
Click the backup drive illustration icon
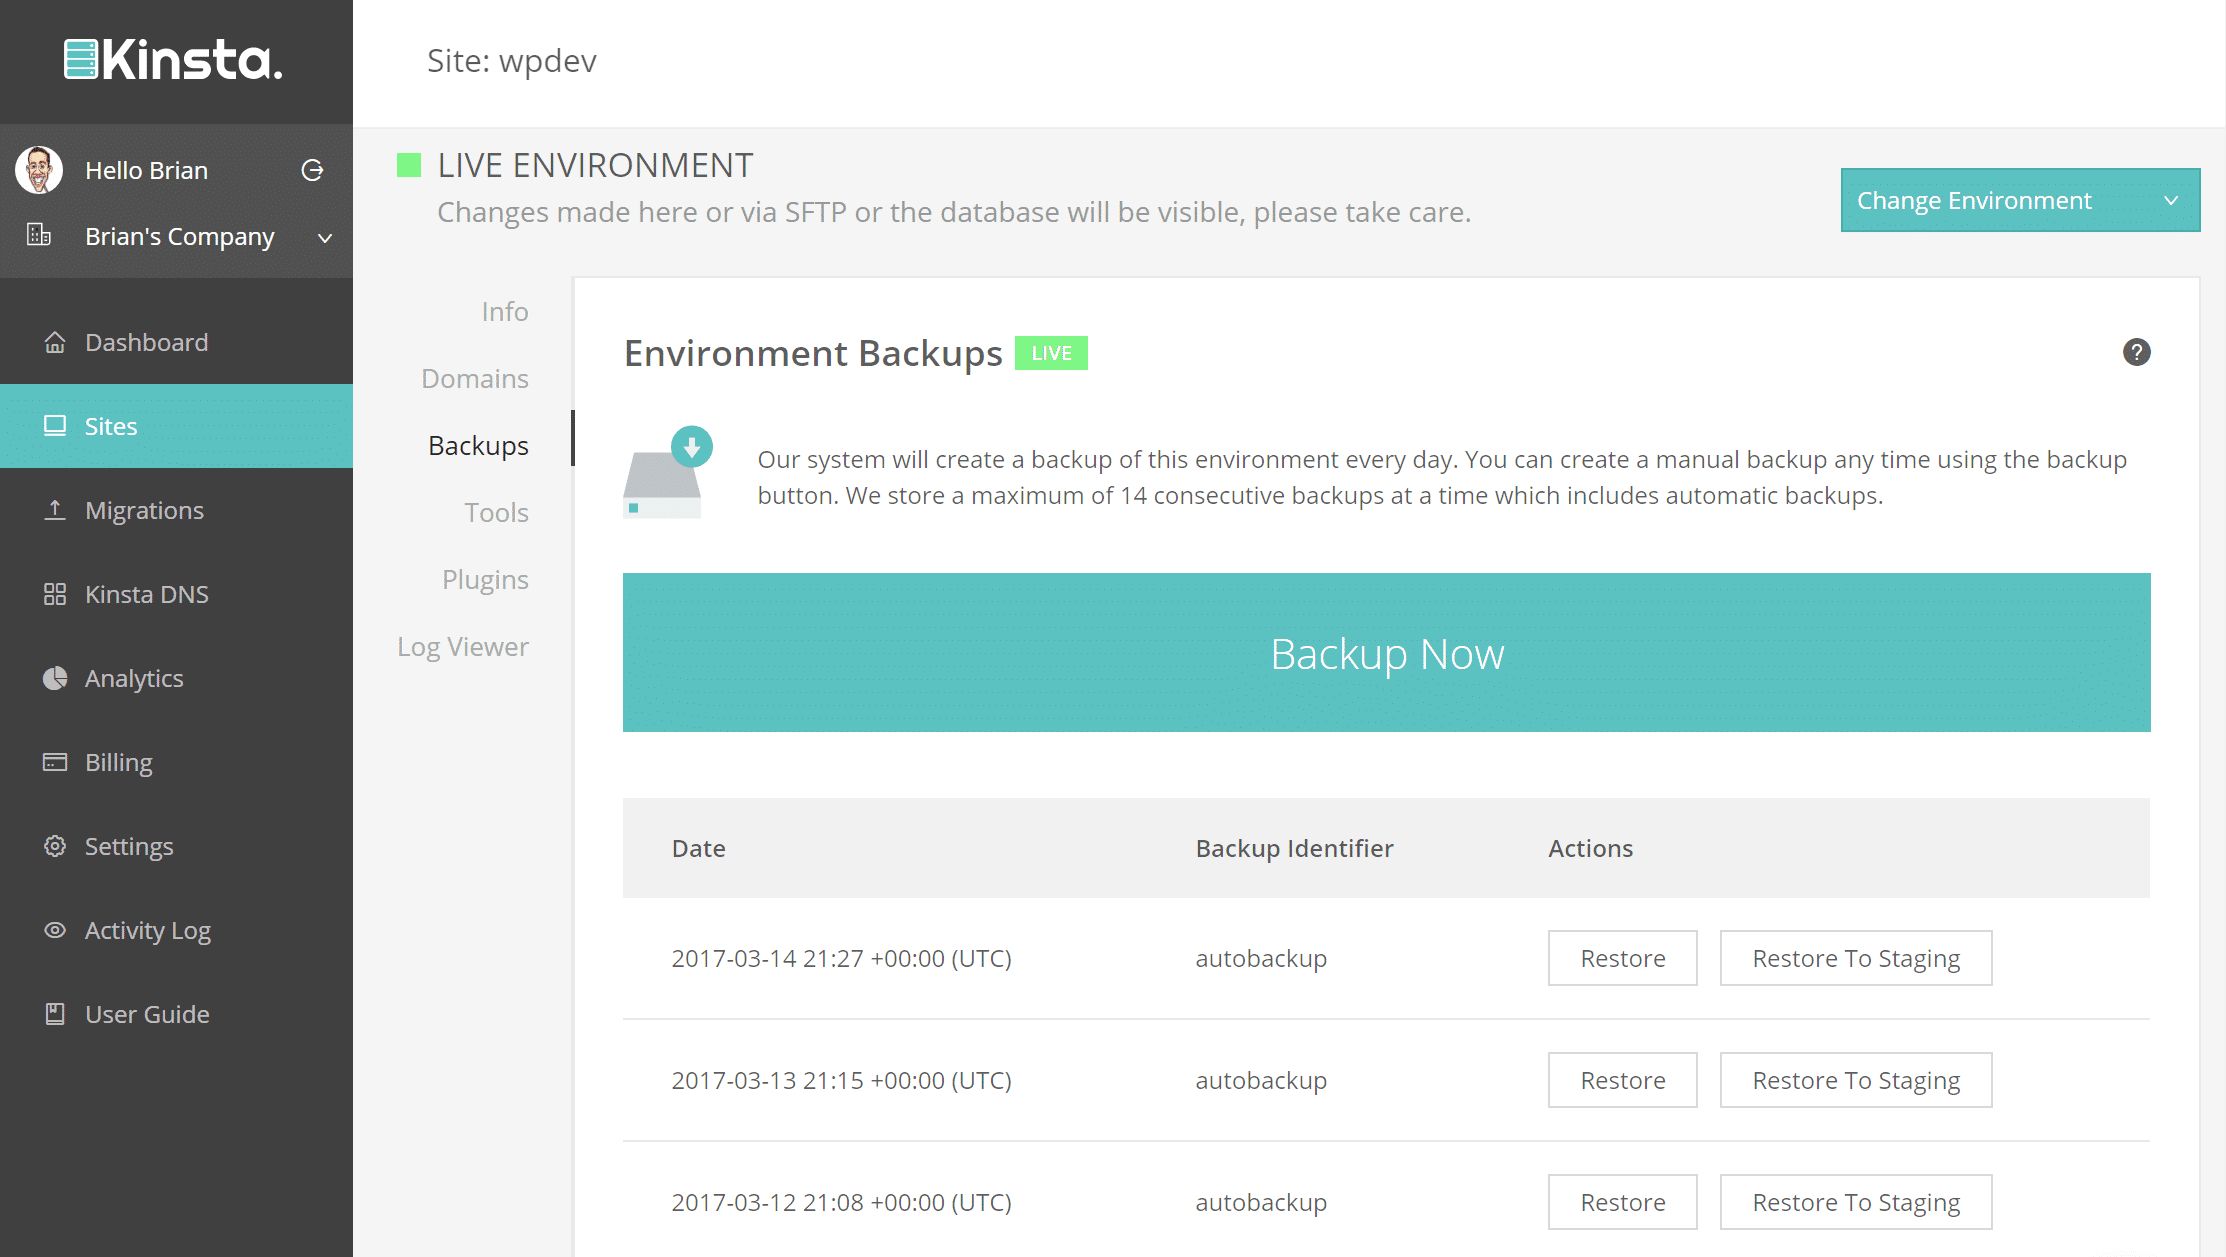(667, 473)
